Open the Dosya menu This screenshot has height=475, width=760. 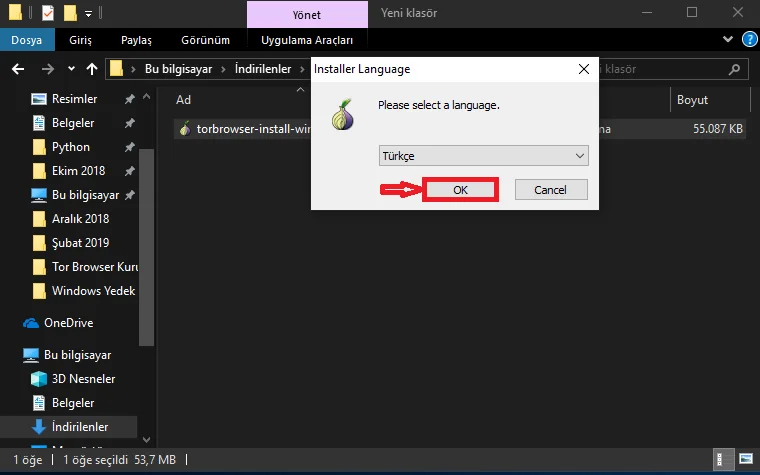[x=26, y=40]
